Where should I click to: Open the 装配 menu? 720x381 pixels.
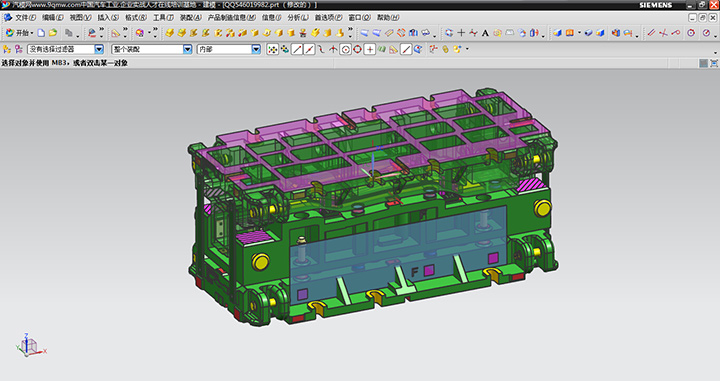[x=190, y=17]
